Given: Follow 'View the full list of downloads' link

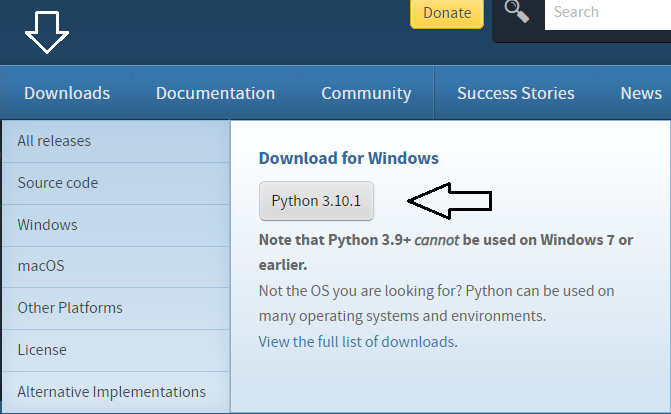Looking at the screenshot, I should pyautogui.click(x=357, y=341).
